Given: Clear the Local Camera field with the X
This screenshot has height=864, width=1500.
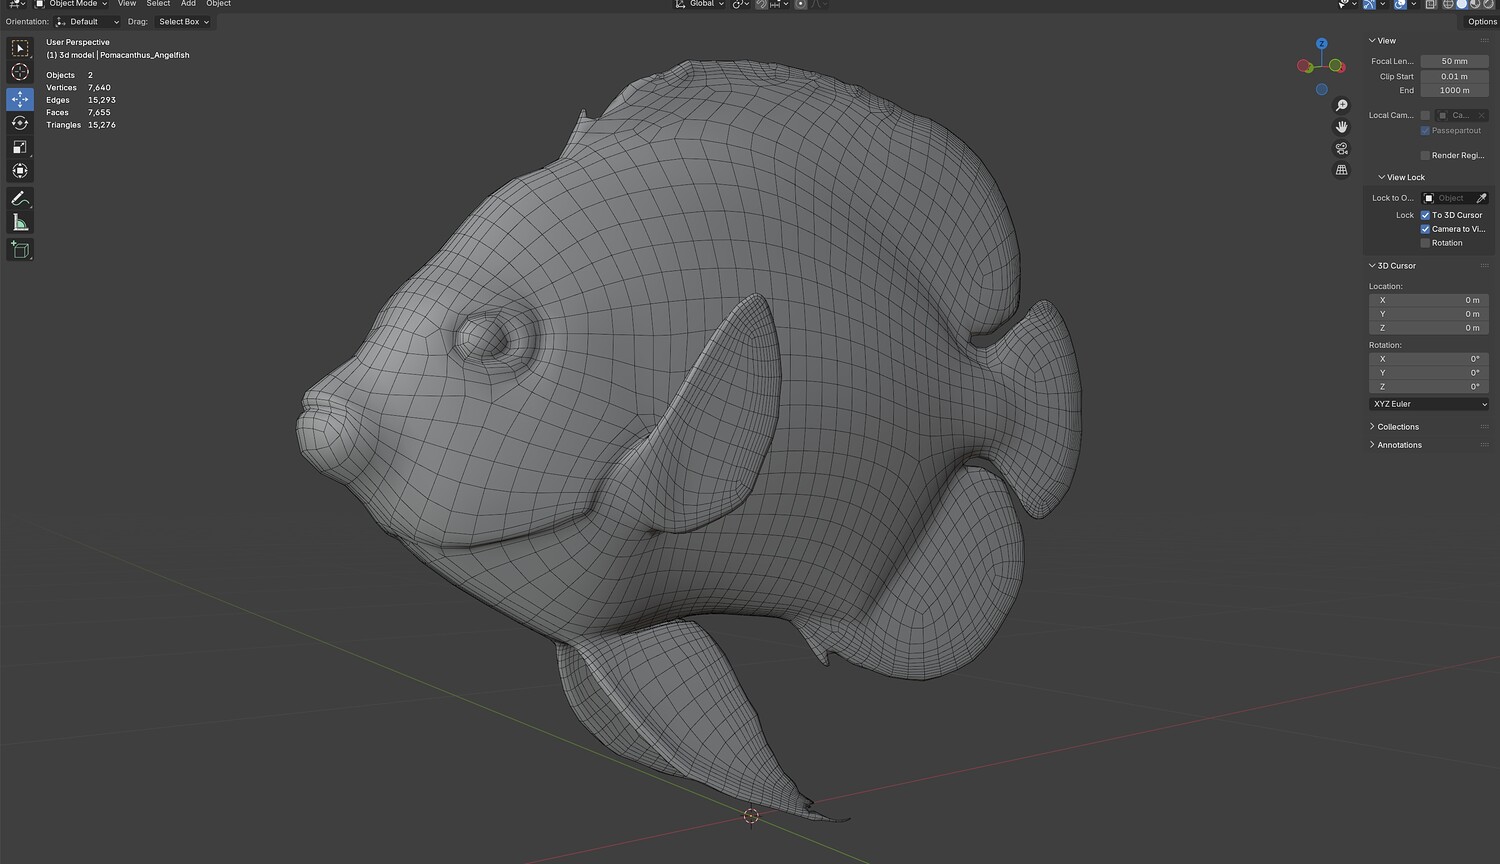Looking at the screenshot, I should 1482,115.
